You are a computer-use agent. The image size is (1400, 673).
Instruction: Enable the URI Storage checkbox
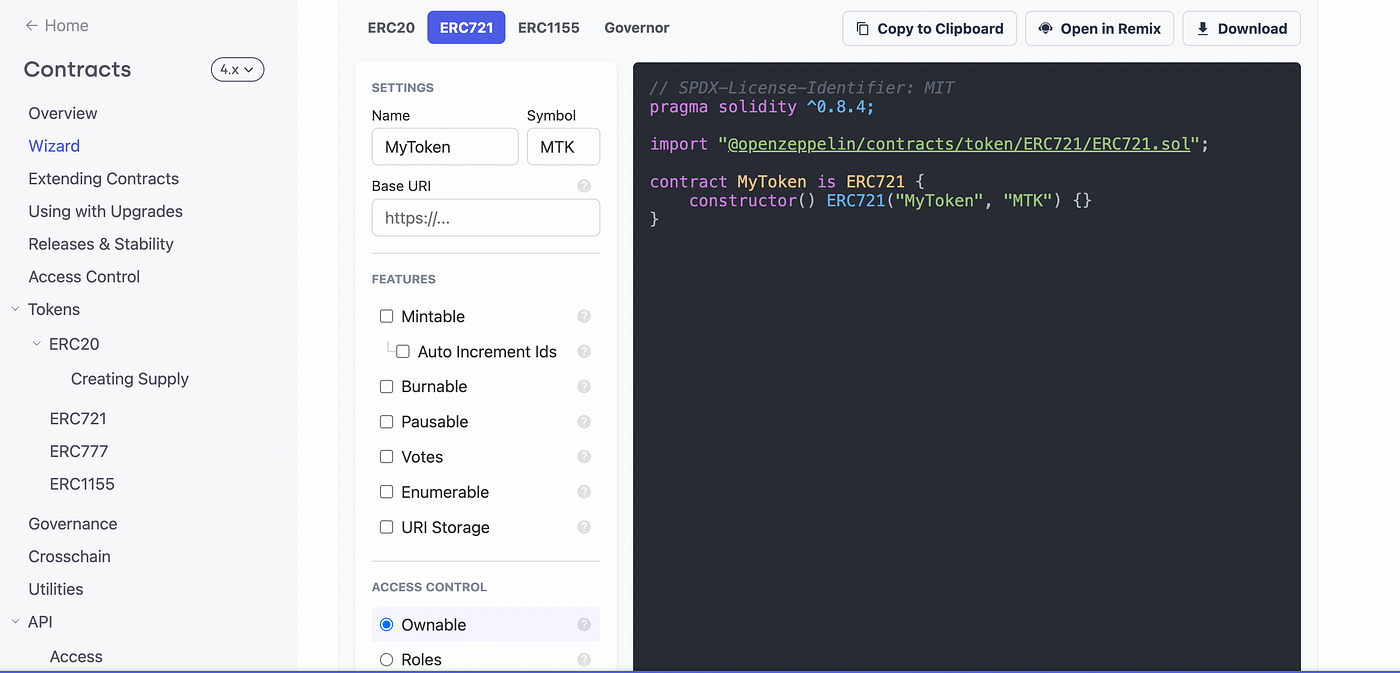click(386, 527)
